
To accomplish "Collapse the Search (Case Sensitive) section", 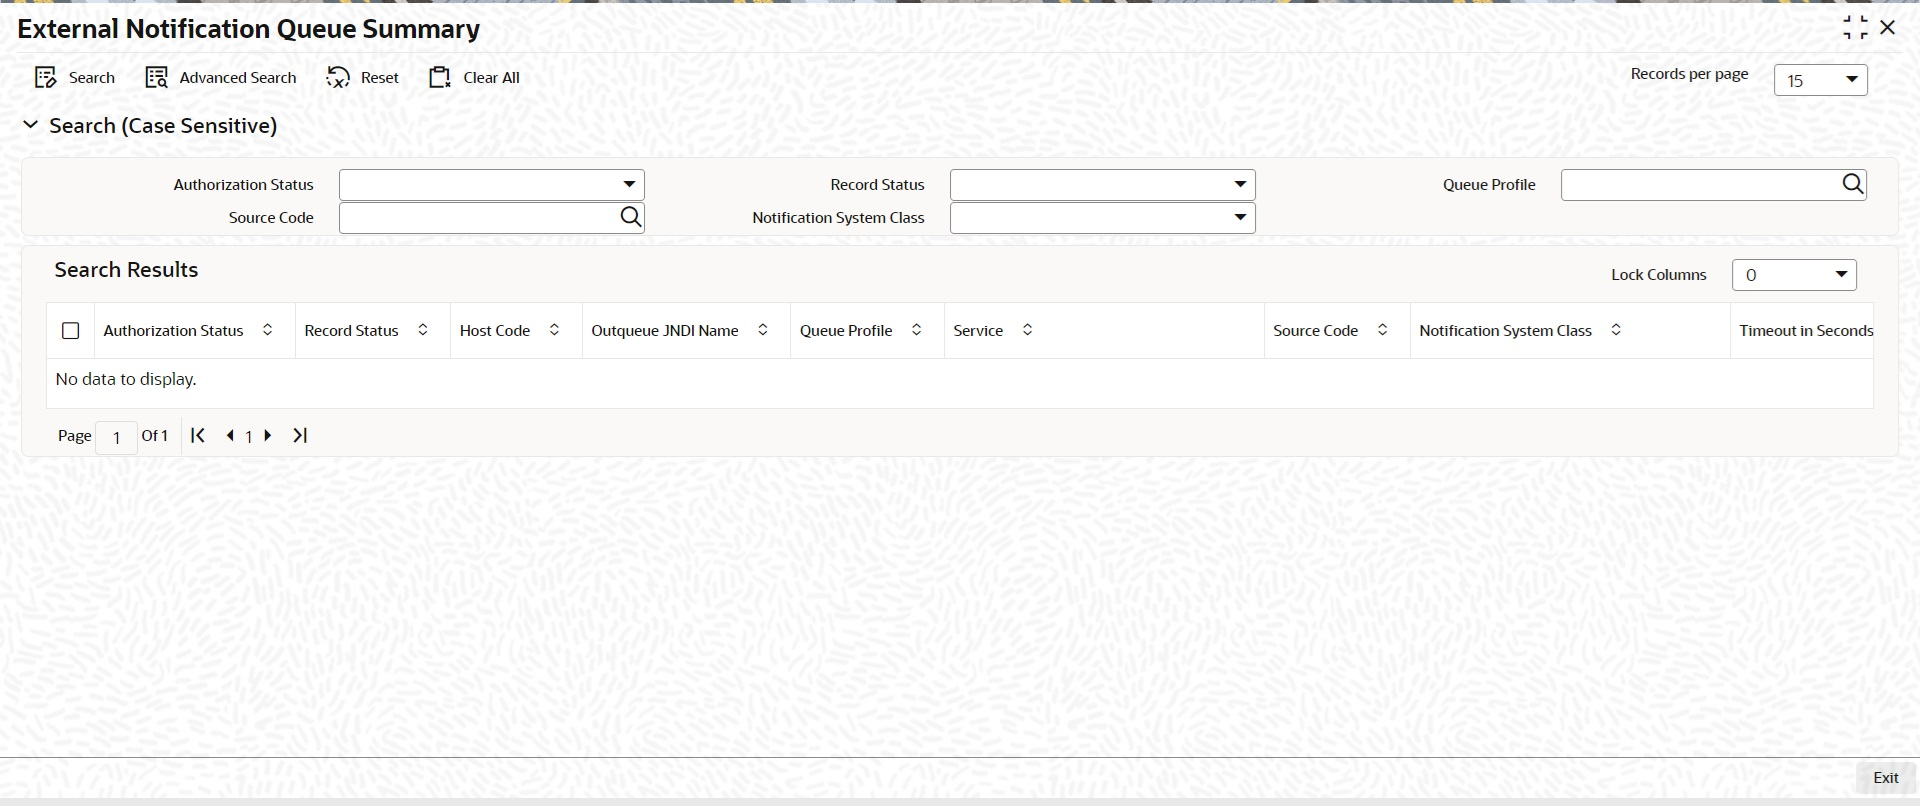I will [31, 125].
